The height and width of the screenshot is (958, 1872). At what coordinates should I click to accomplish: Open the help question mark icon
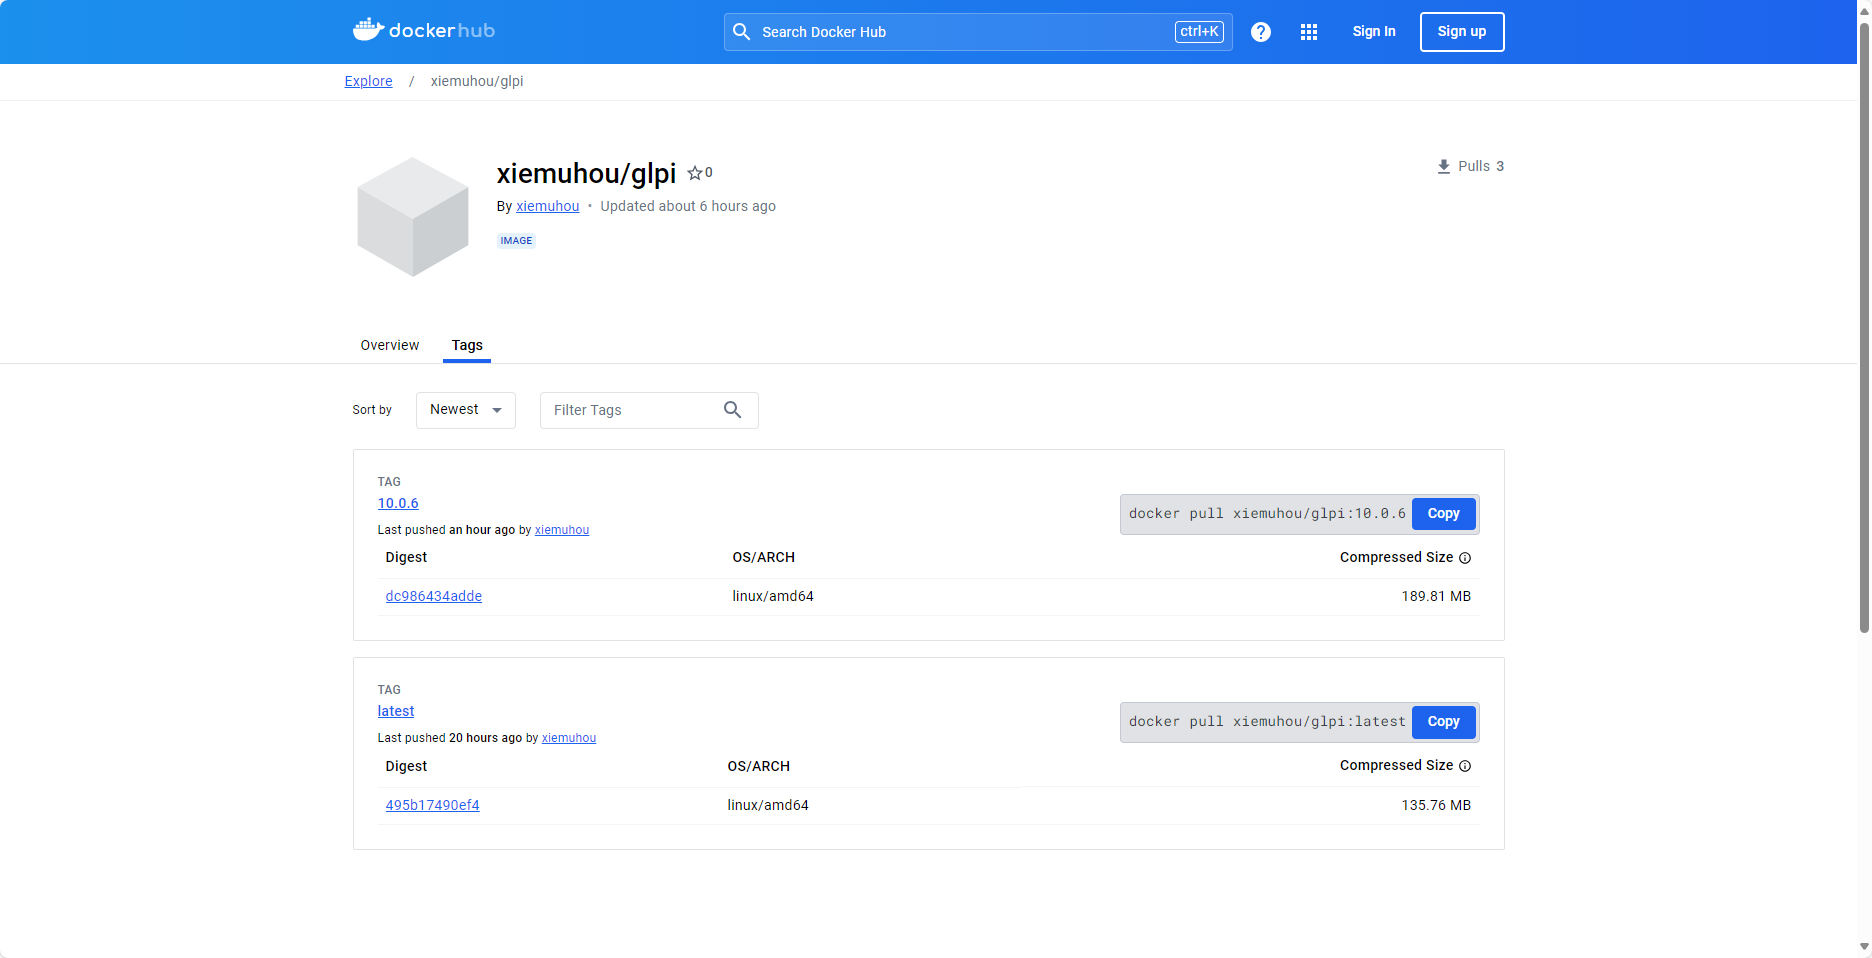1261,32
